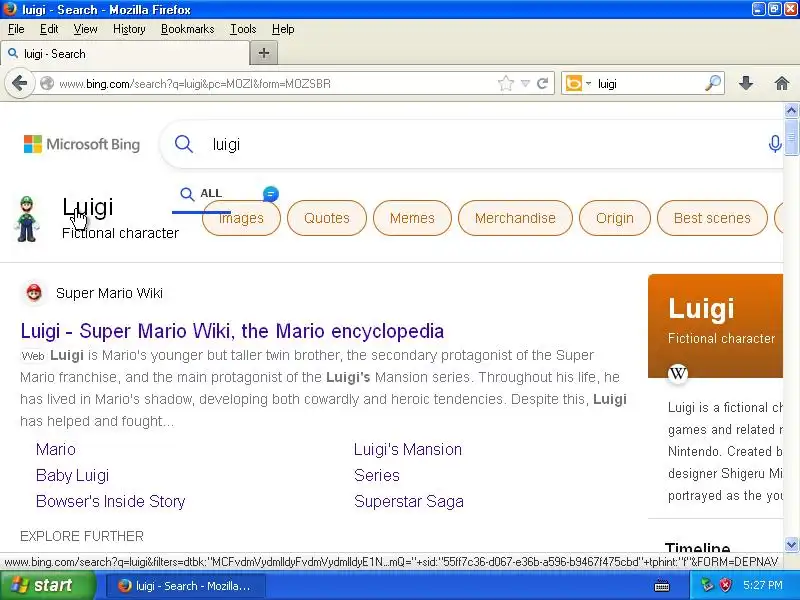
Task: Open Luigi - Super Mario Wiki result link
Action: [x=232, y=331]
